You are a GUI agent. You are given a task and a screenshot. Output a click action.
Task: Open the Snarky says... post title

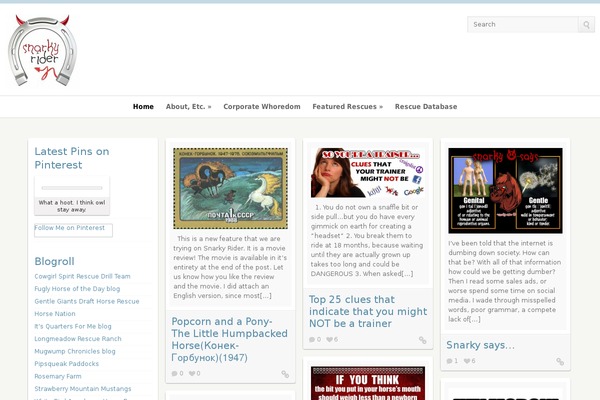coord(480,345)
